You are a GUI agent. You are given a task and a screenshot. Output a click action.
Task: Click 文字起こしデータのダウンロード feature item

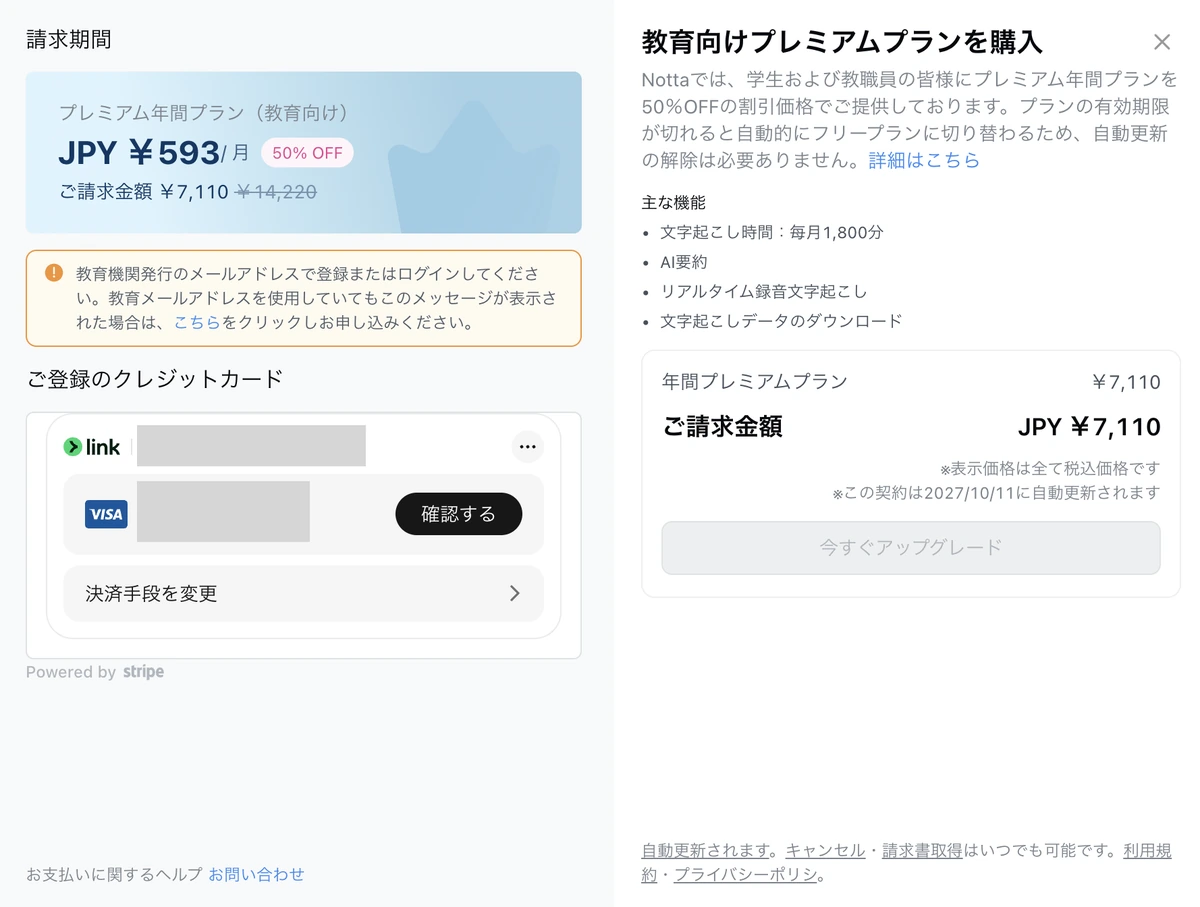point(781,321)
